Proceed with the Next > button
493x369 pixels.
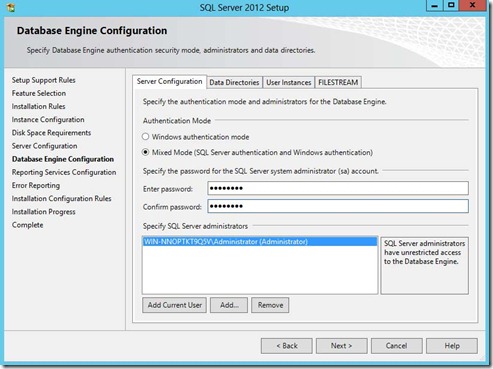tap(342, 346)
